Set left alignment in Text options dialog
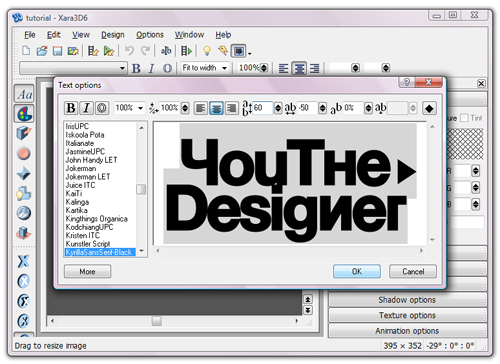The image size is (500, 364). pos(201,108)
